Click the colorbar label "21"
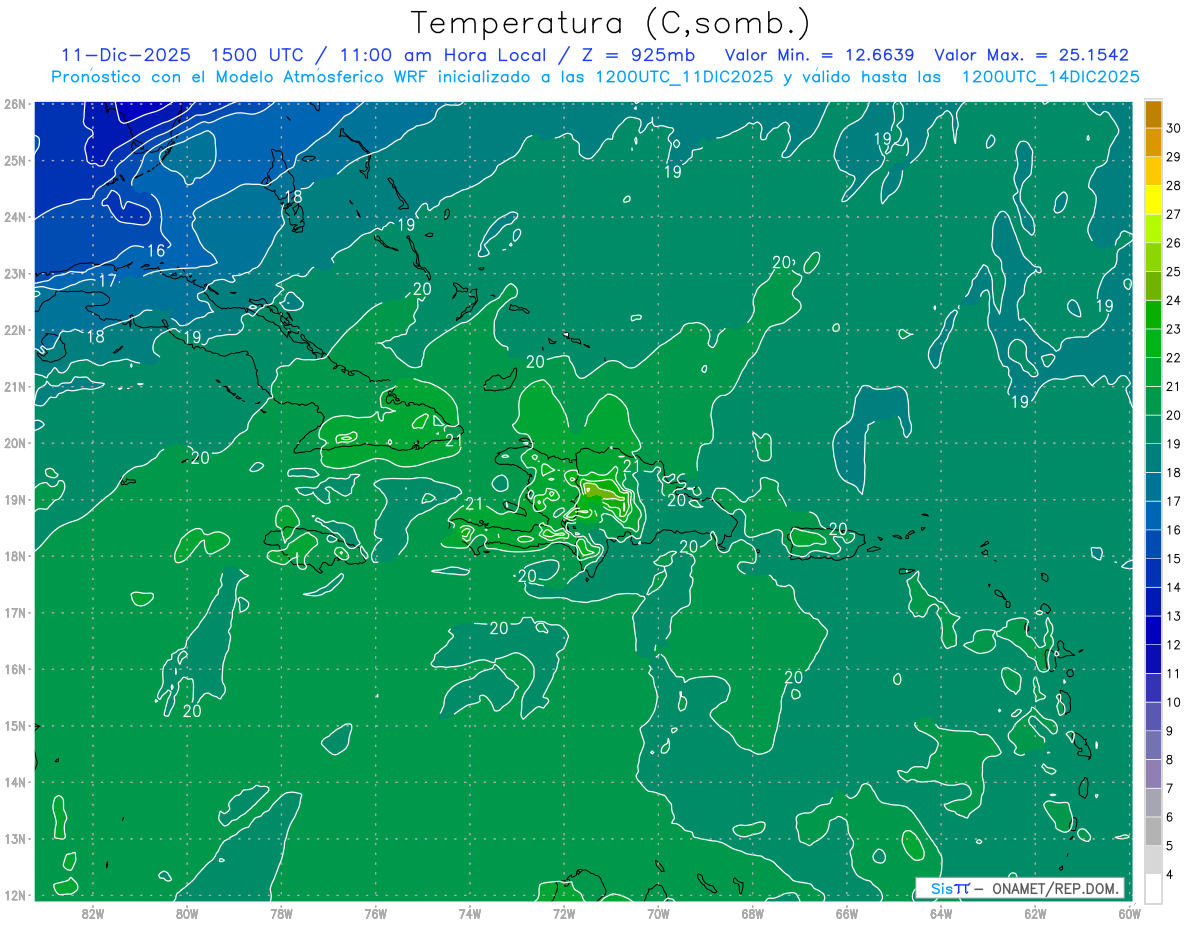Image resolution: width=1200 pixels, height=927 pixels. [x=1174, y=386]
